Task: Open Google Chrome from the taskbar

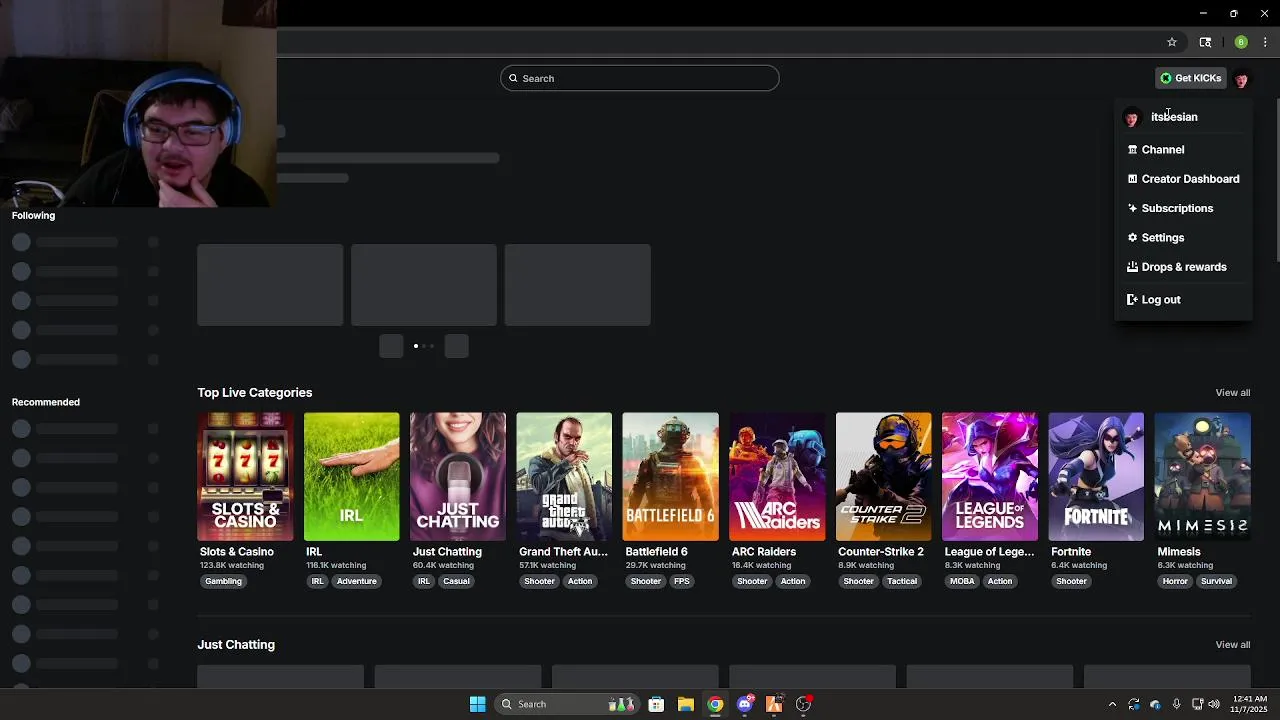Action: [x=715, y=704]
